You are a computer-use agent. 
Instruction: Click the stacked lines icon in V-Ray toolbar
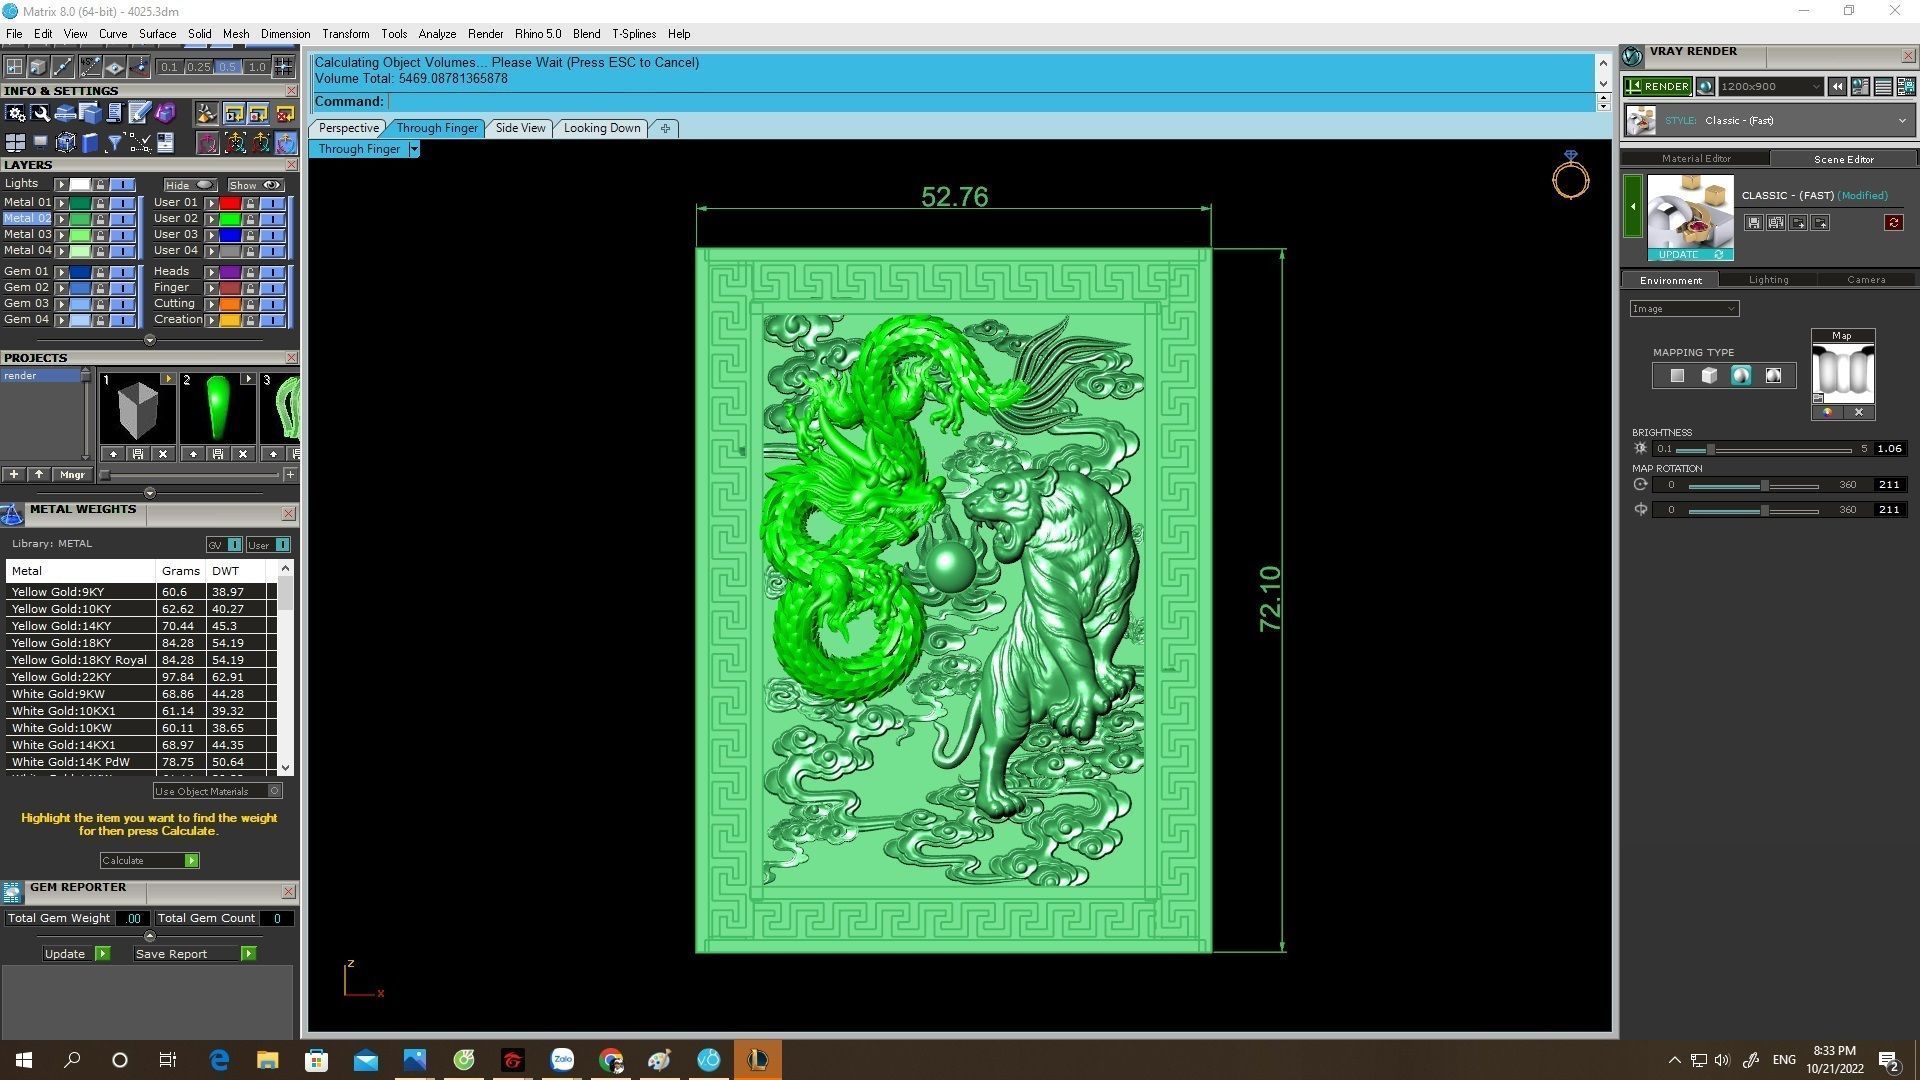pos(1883,87)
